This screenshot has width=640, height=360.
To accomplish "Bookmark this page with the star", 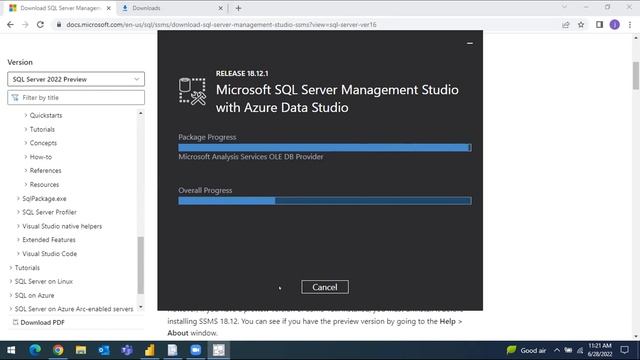I will (581, 25).
